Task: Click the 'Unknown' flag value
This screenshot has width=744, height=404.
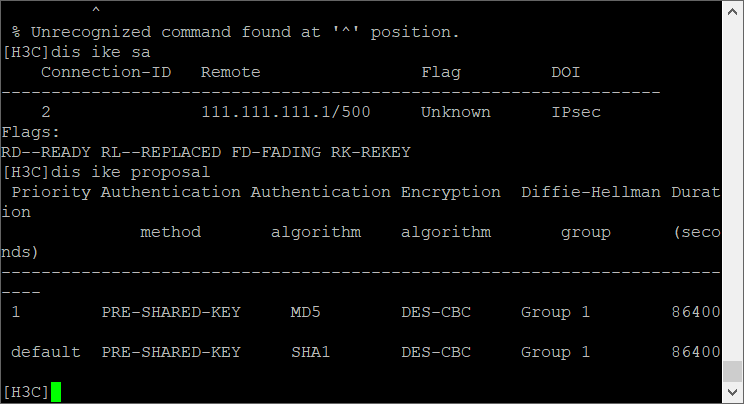Action: 455,112
